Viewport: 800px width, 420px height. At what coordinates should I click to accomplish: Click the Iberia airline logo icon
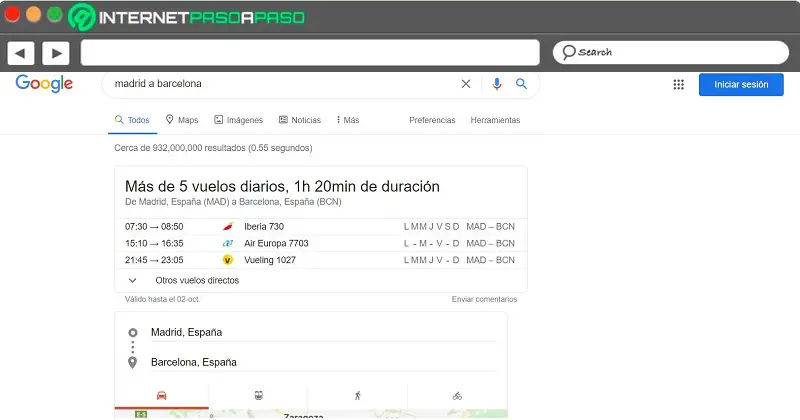228,227
